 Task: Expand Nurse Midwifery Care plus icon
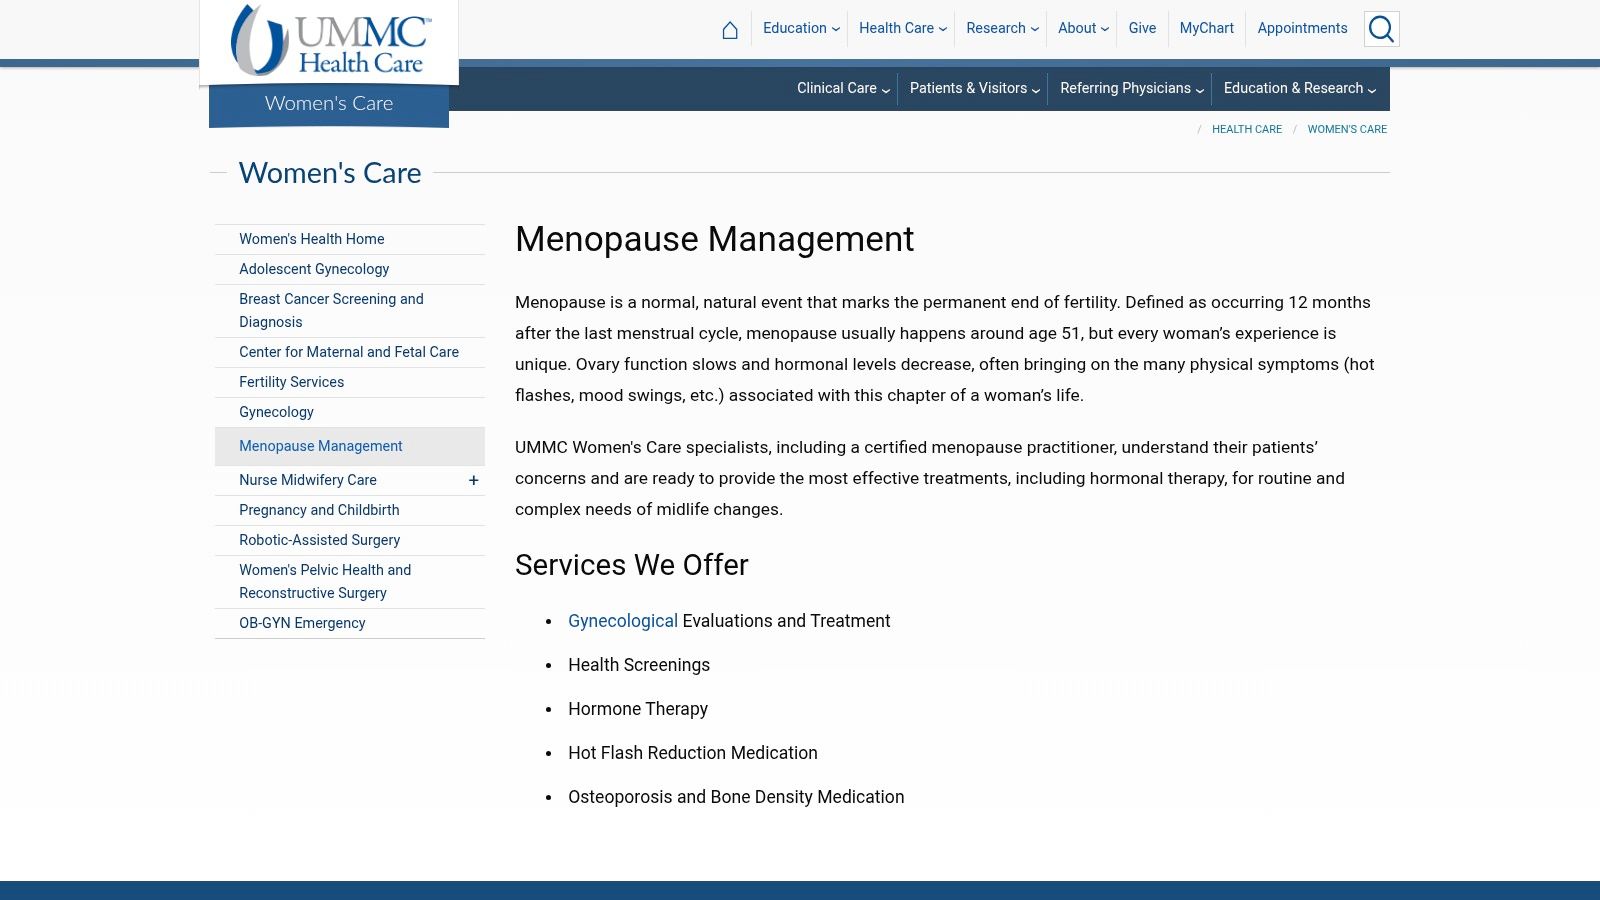point(474,480)
